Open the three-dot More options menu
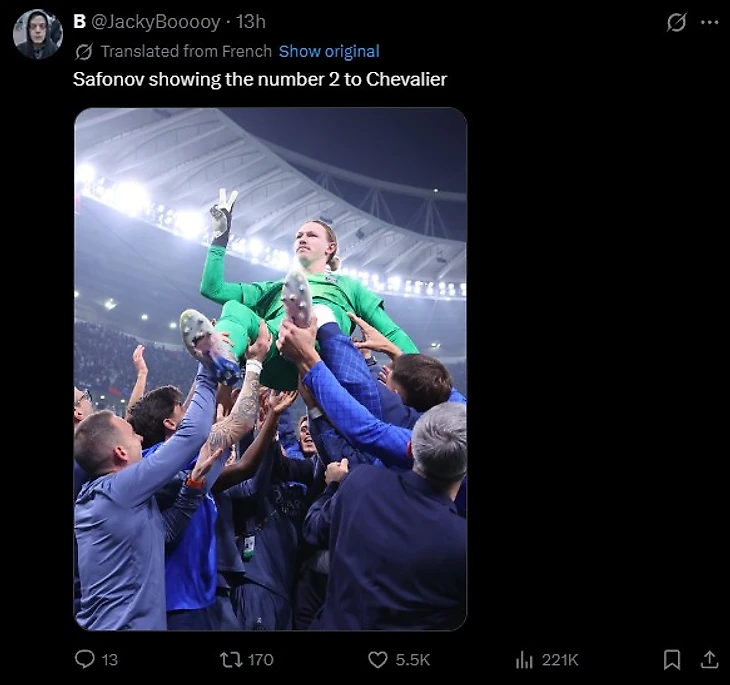 tap(709, 22)
